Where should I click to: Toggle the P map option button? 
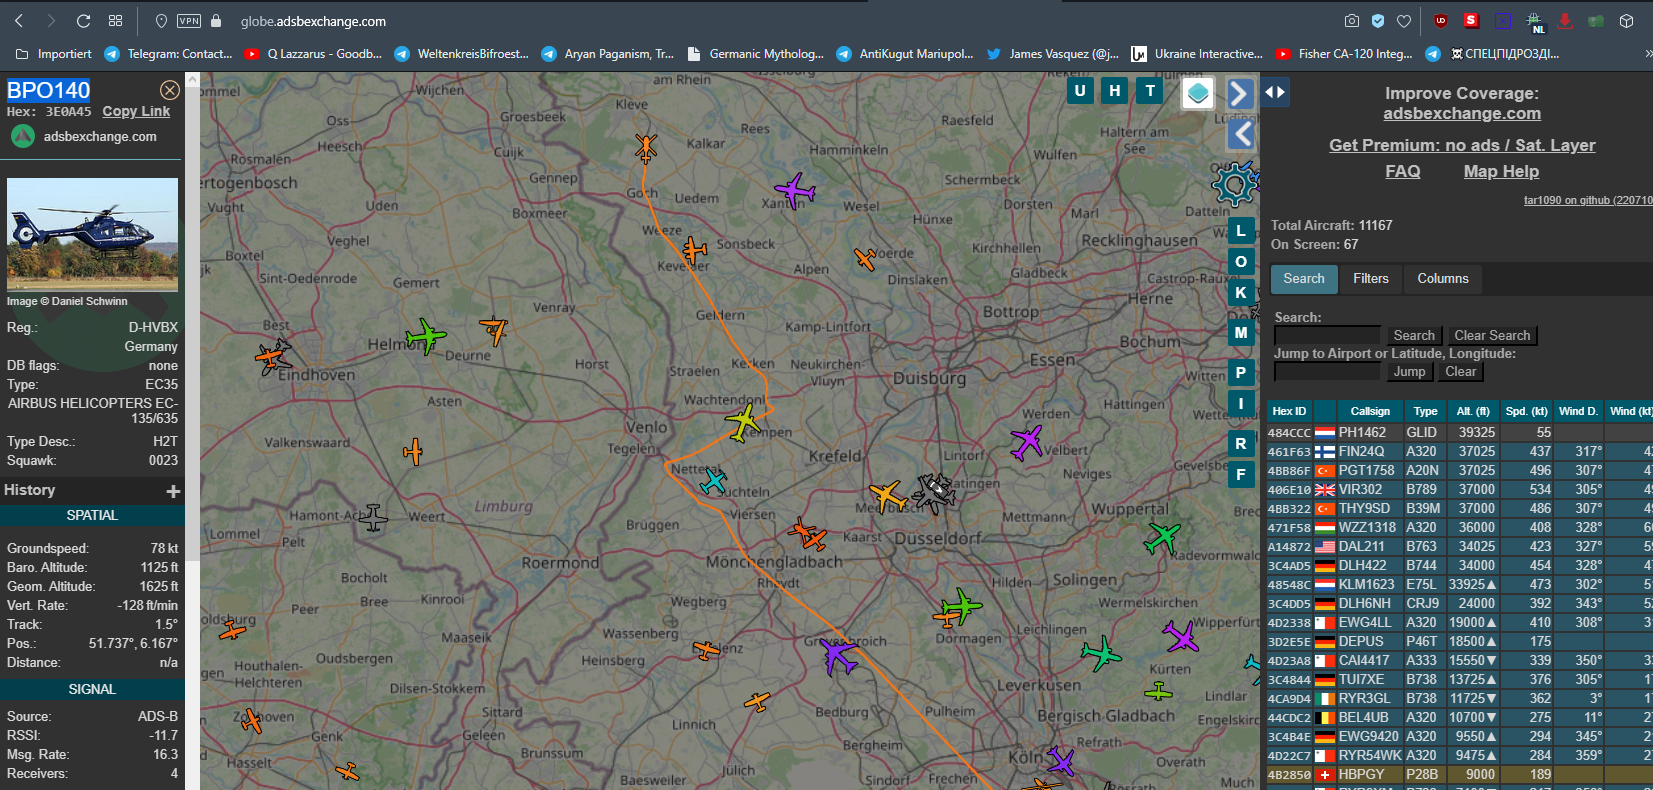1241,373
